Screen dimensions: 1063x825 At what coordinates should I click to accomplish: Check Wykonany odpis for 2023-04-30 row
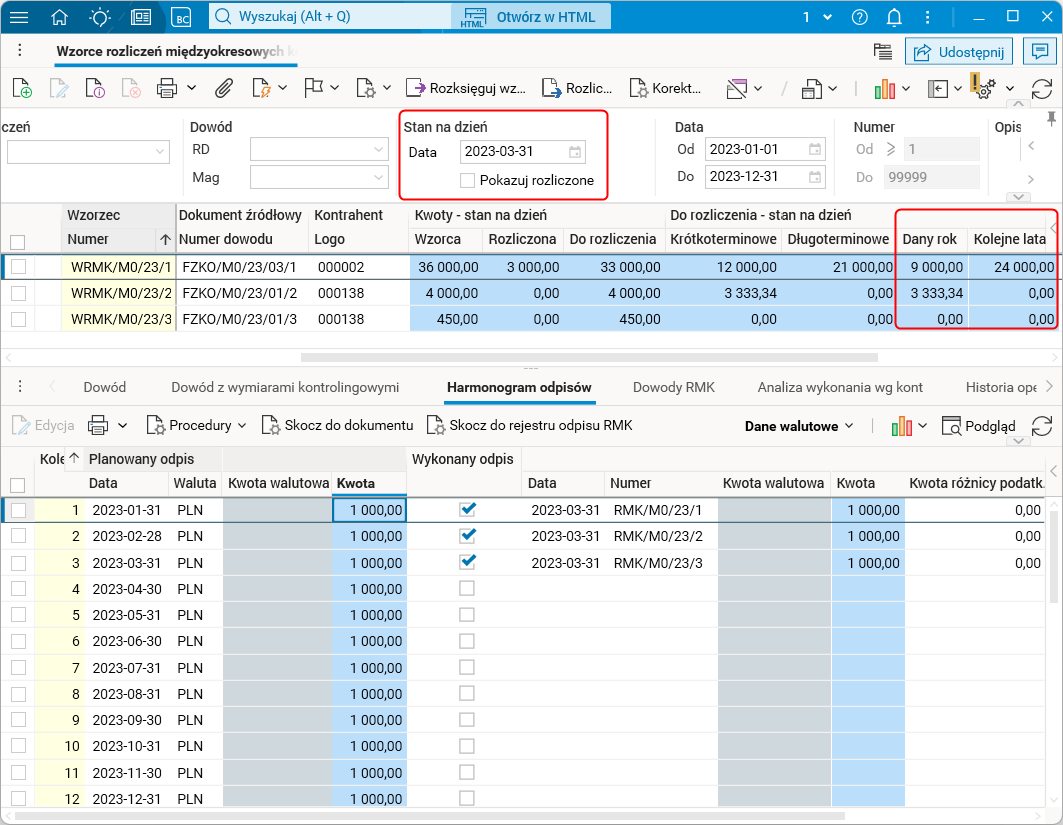tap(467, 589)
